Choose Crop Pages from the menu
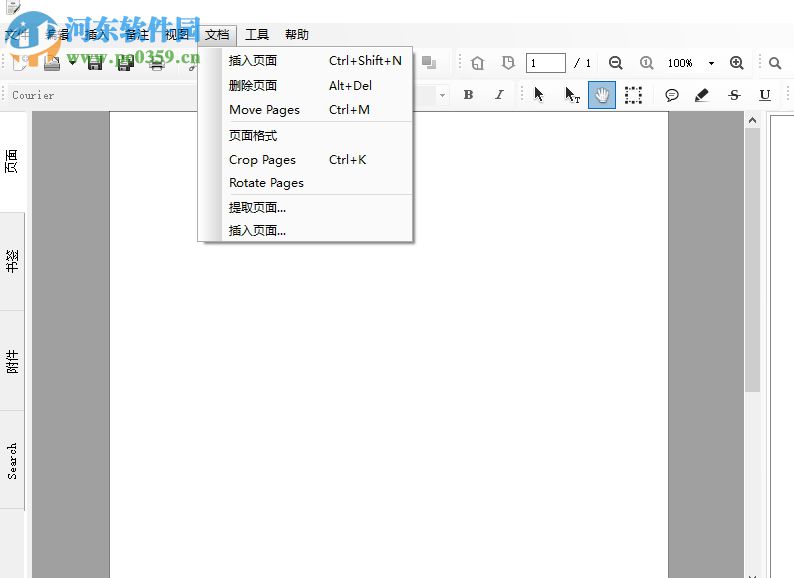This screenshot has width=794, height=578. 306,160
